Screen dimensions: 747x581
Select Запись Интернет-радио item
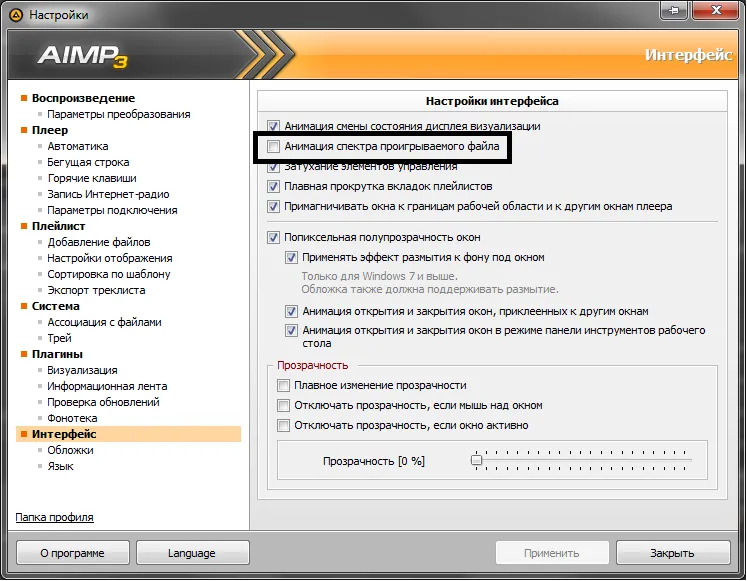click(108, 194)
